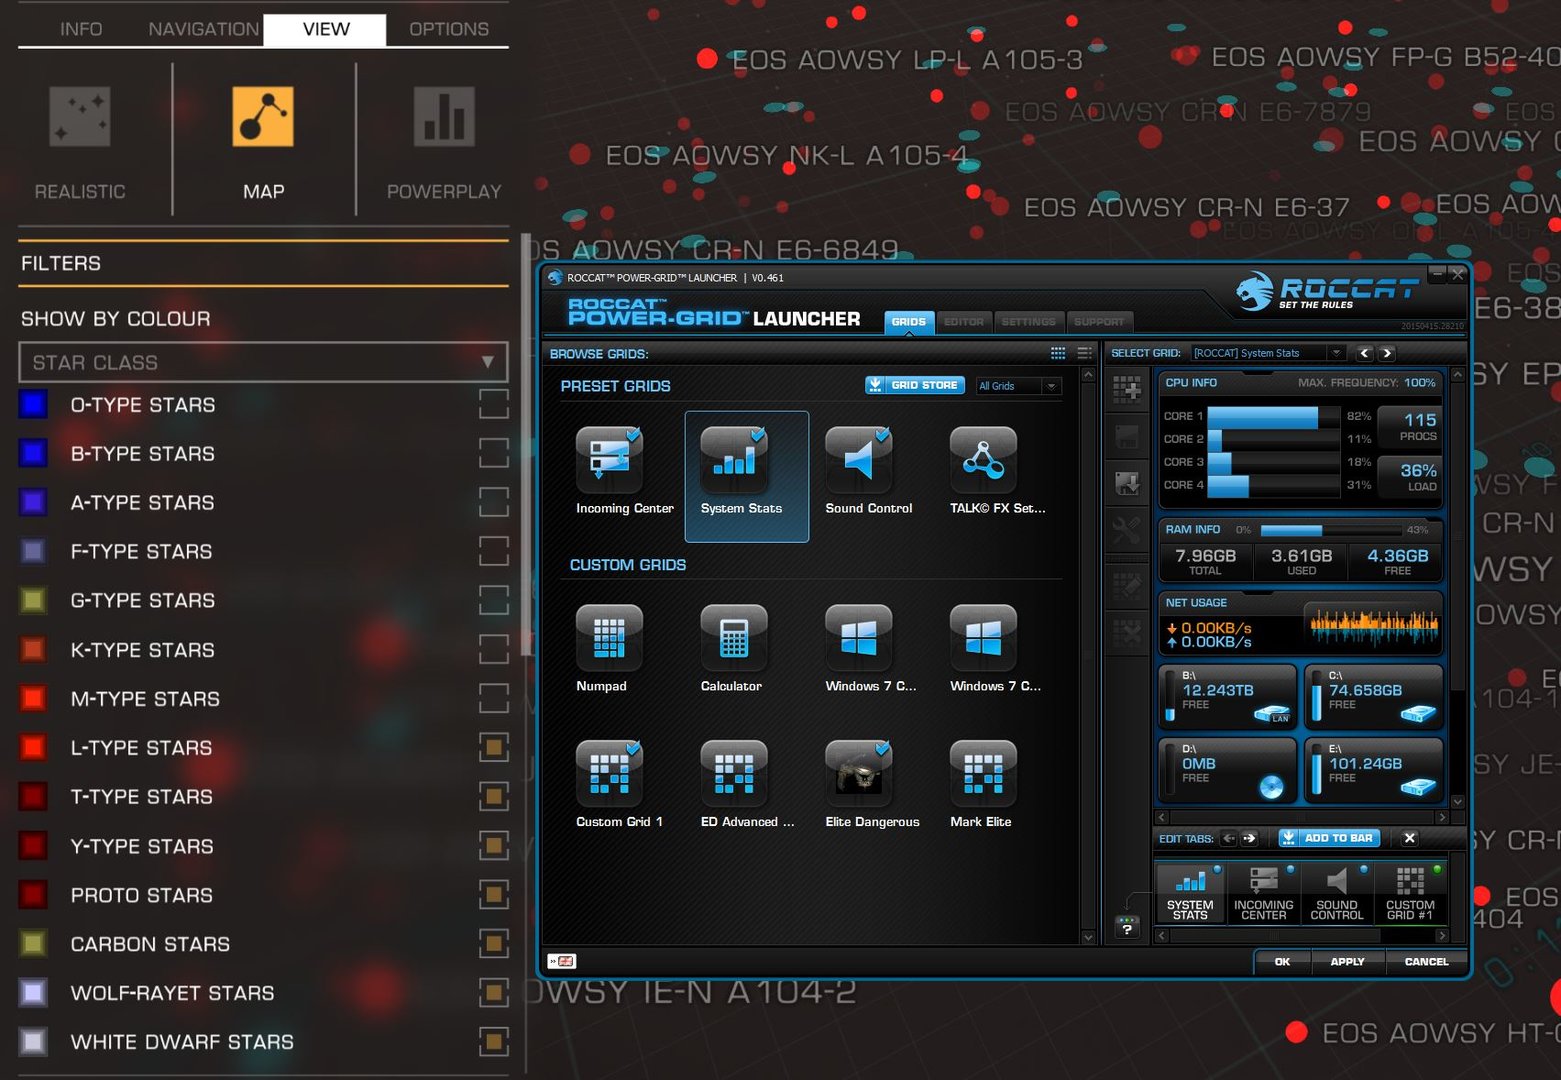Viewport: 1561px width, 1080px height.
Task: Click the F-Type Stars colour swatch
Action: 33,551
